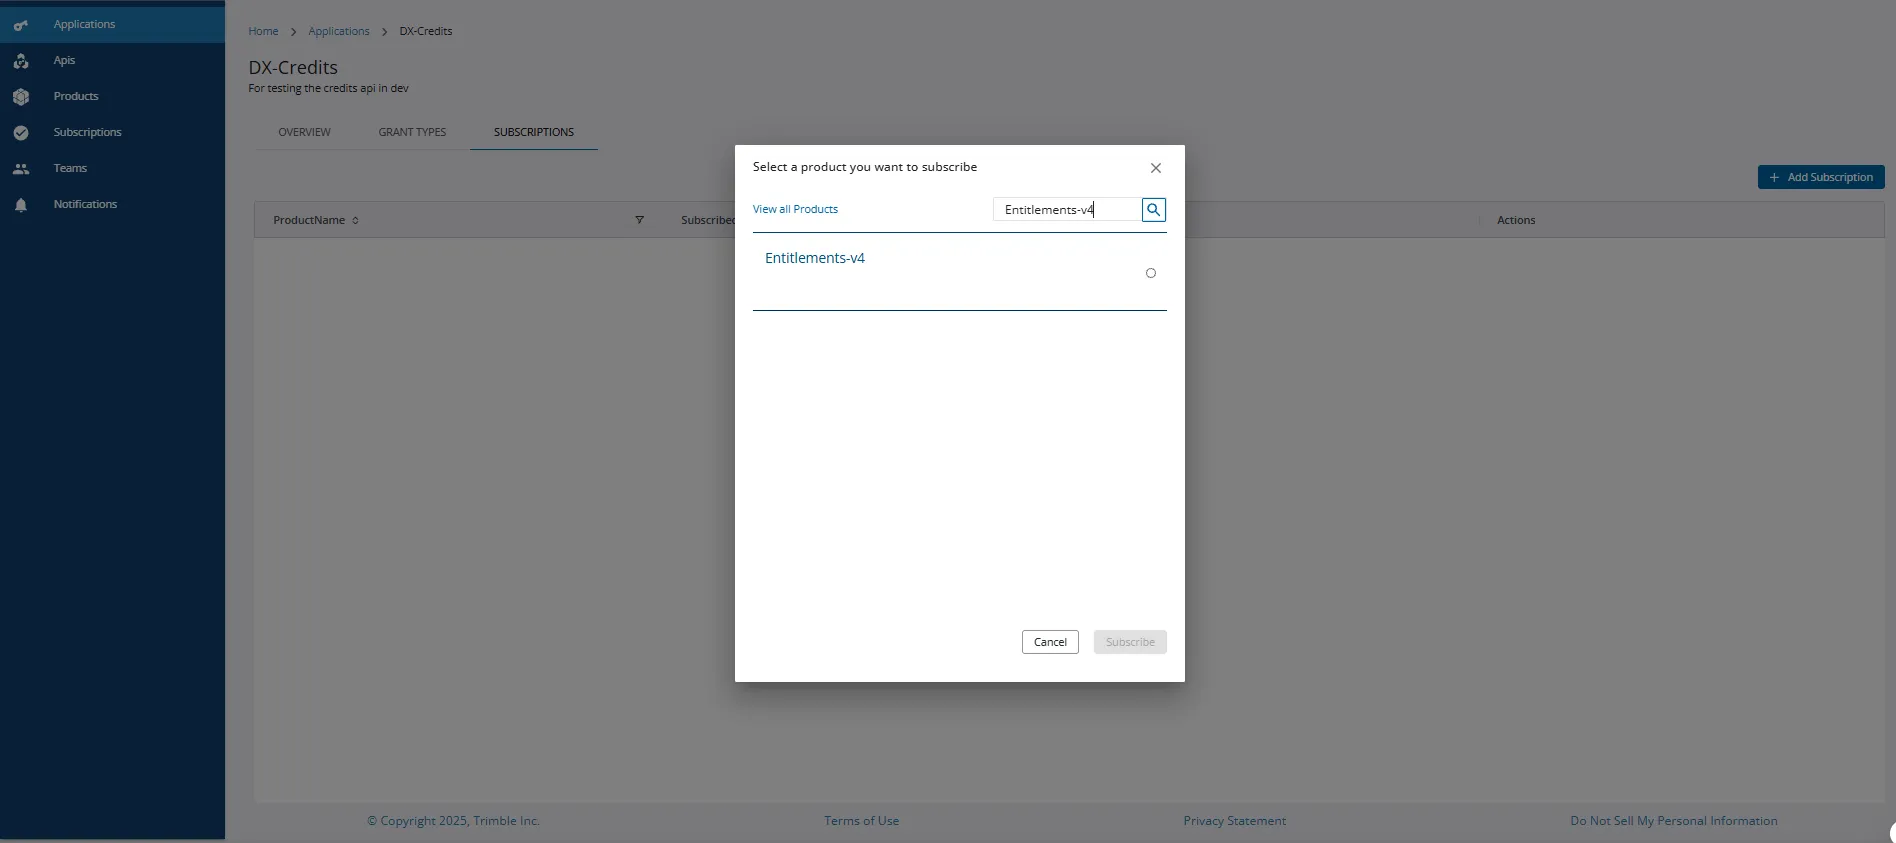Click the Notifications bell icon in sidebar
The image size is (1896, 843).
pyautogui.click(x=21, y=205)
